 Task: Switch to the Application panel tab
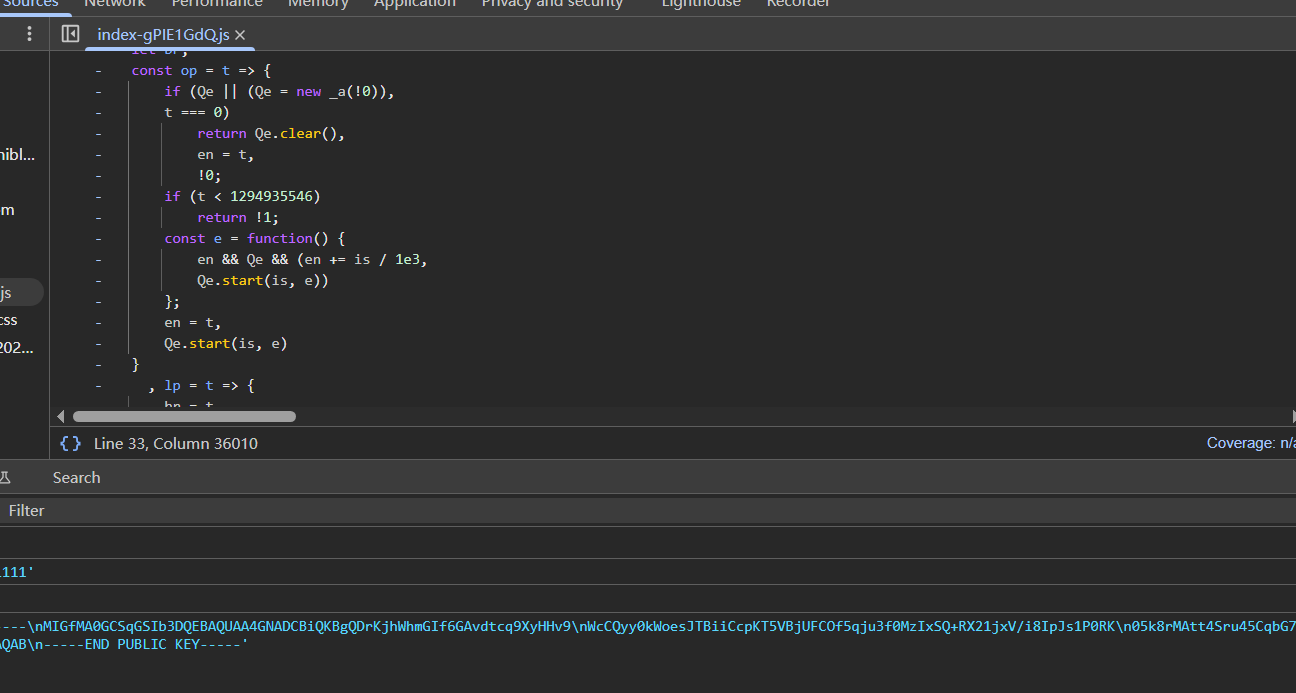pos(414,4)
